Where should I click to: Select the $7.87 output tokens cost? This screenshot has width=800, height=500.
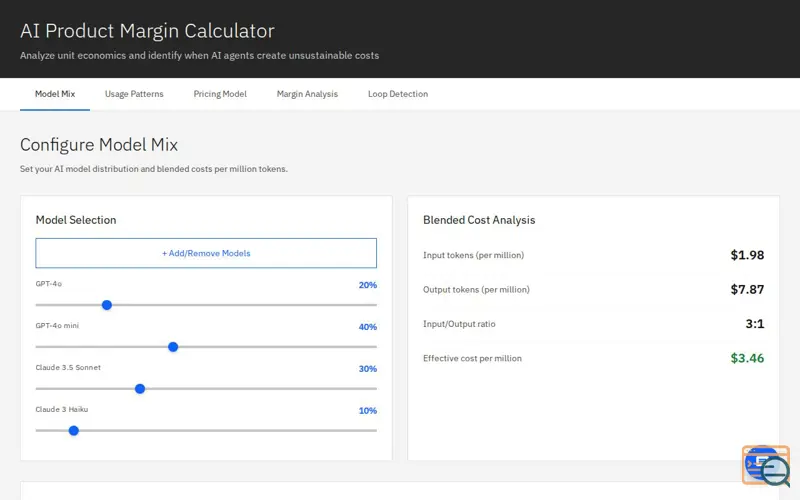tap(747, 290)
